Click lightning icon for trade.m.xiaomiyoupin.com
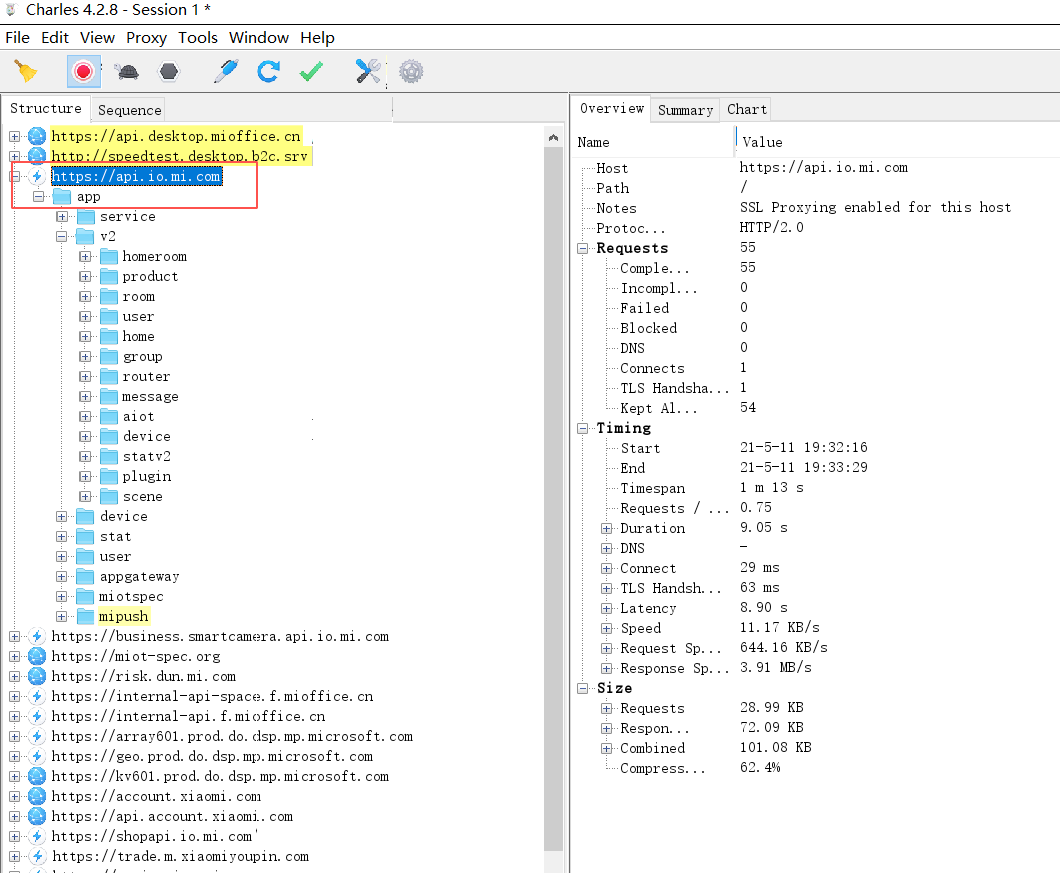The image size is (1060, 873). click(37, 856)
